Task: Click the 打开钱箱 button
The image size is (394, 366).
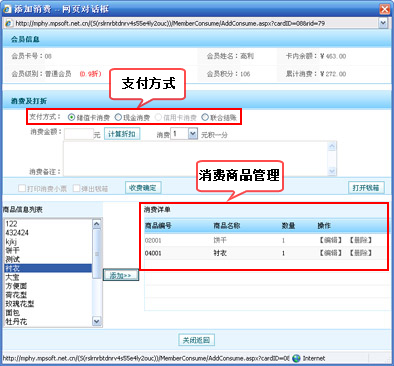Action: click(x=366, y=188)
